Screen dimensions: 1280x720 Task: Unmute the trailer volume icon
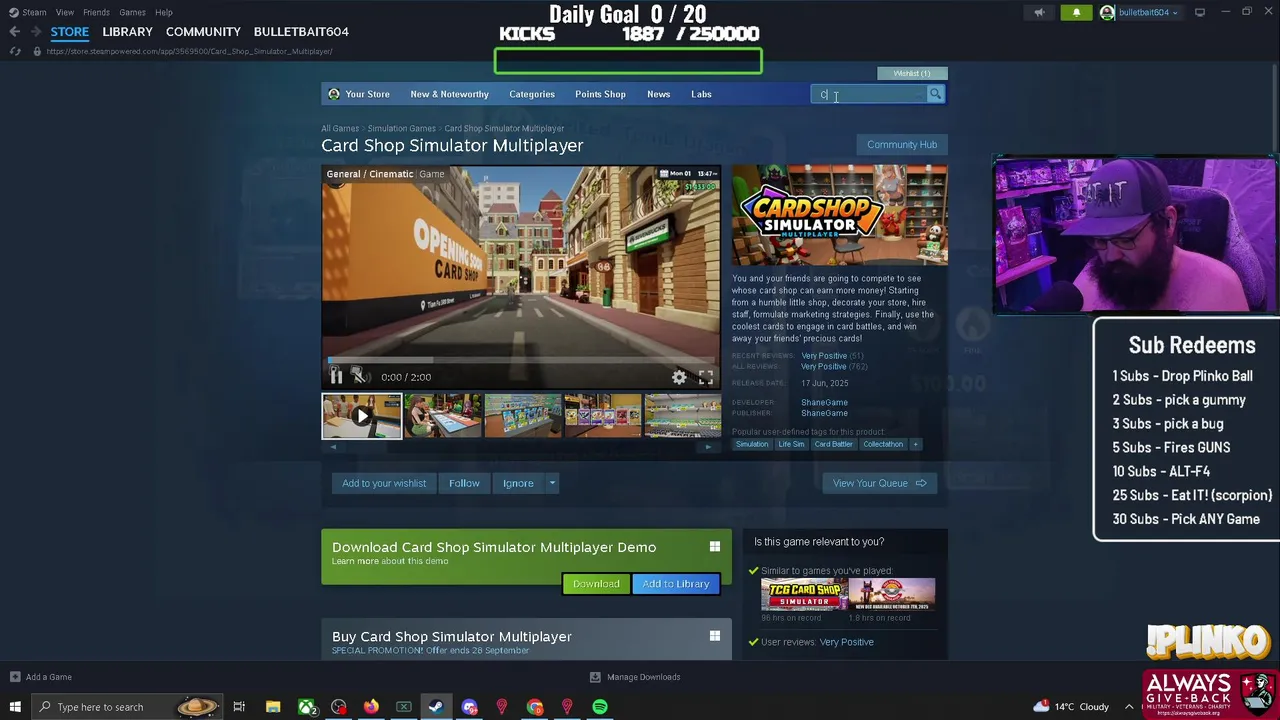pos(360,377)
